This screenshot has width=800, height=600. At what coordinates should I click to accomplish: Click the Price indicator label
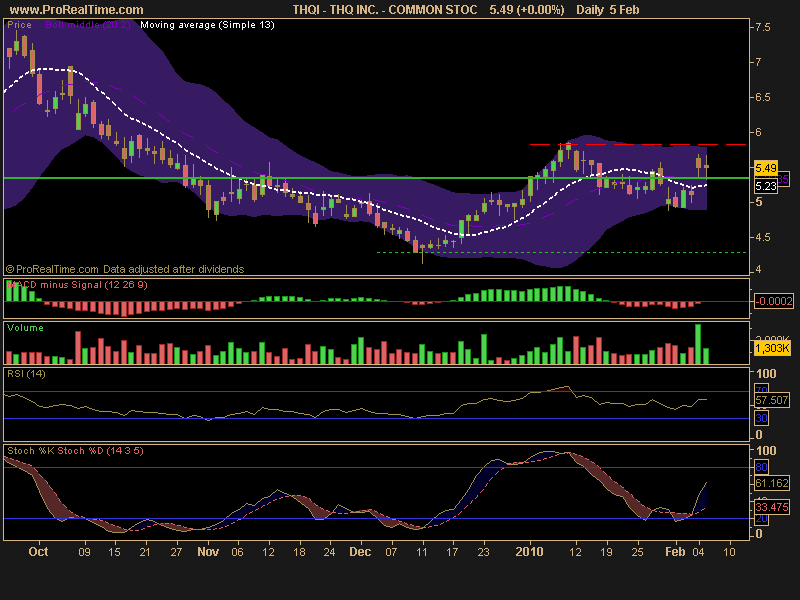19,24
